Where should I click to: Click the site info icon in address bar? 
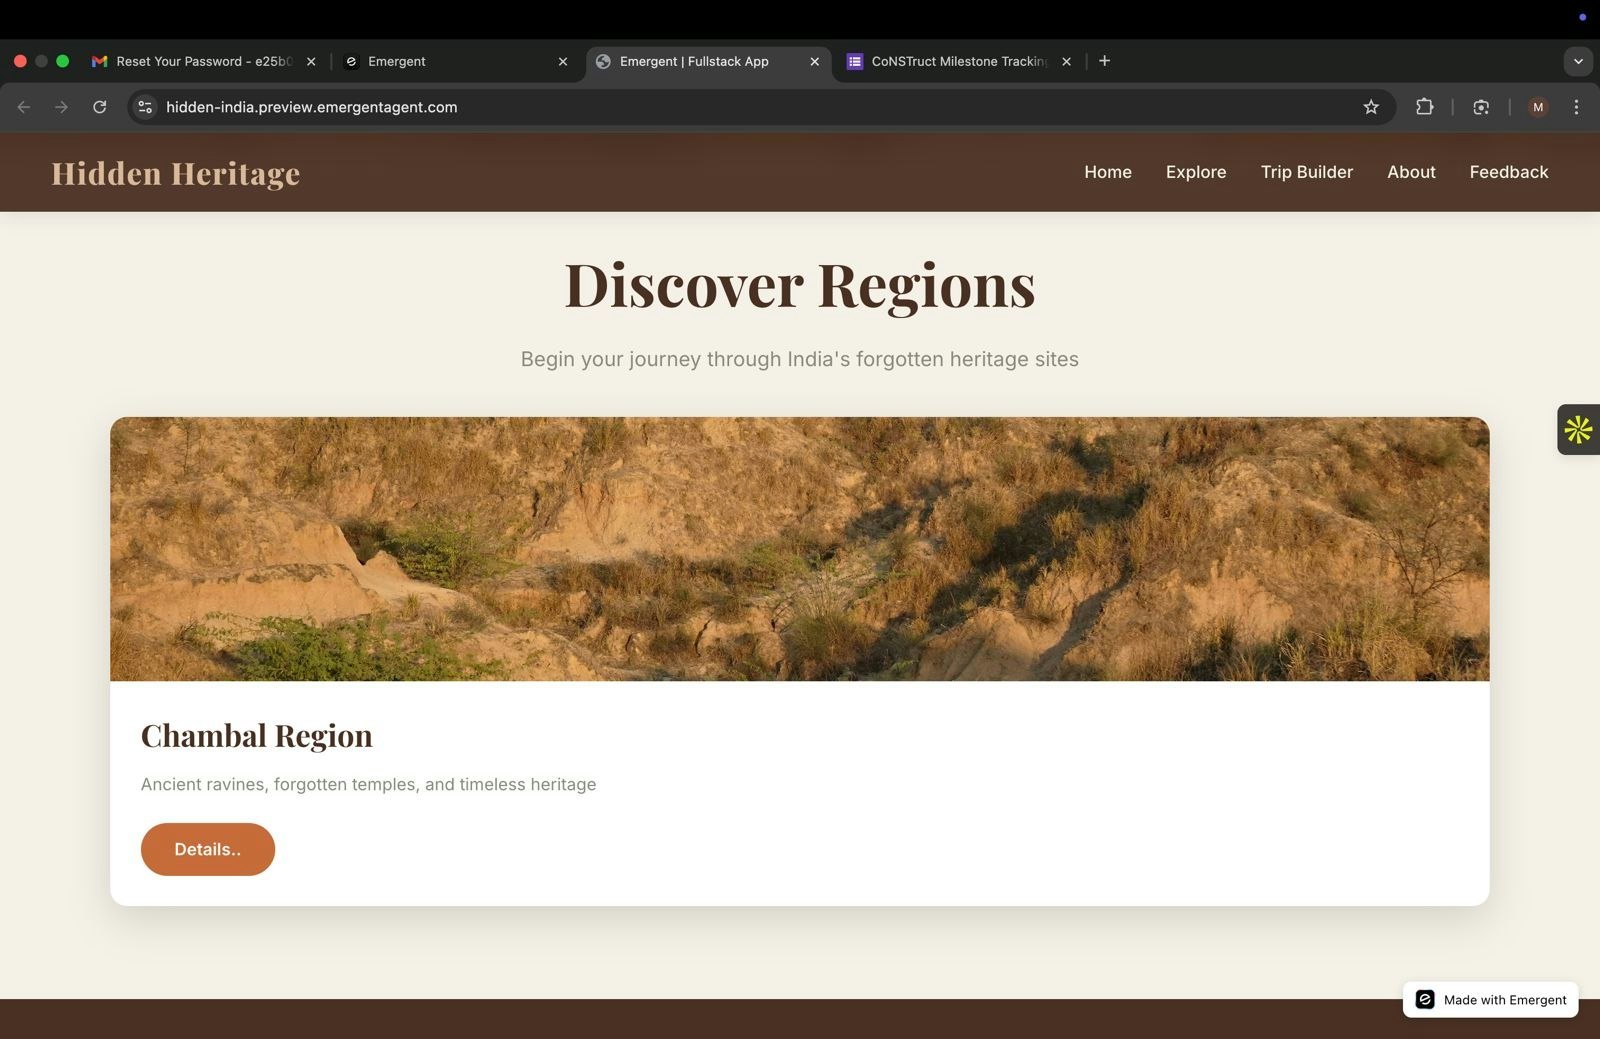pyautogui.click(x=145, y=107)
